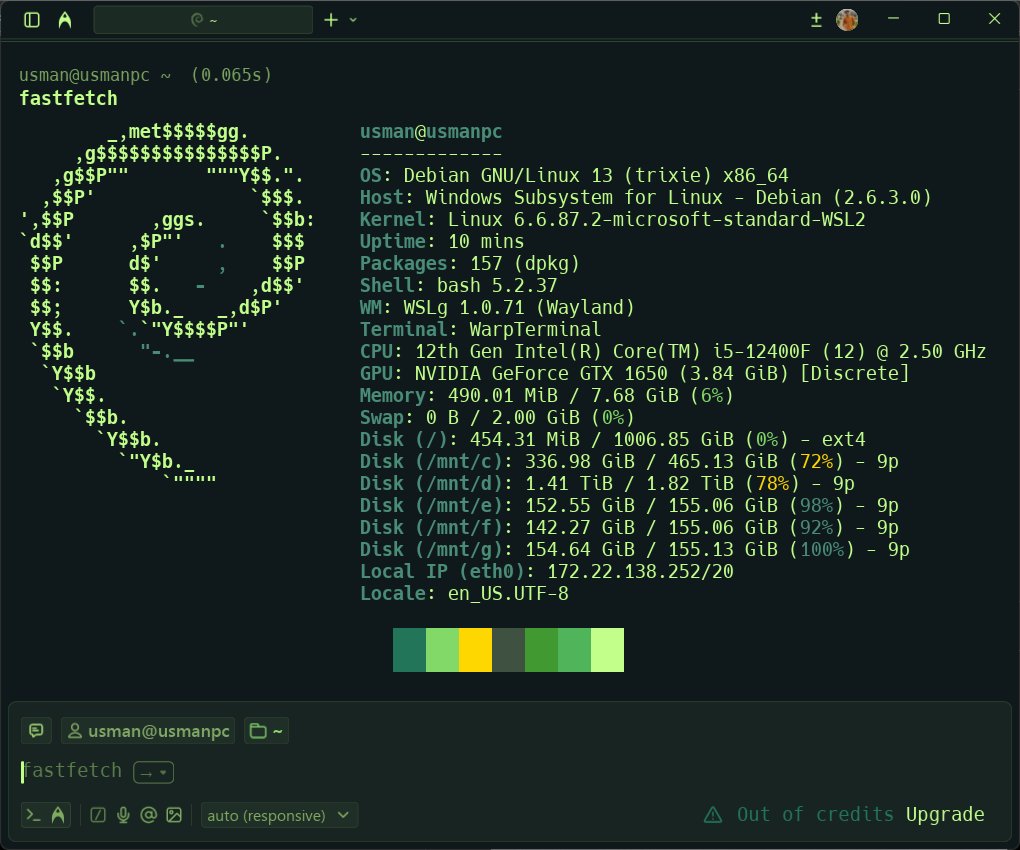Click the 'WarpTerminal' value

coord(535,329)
